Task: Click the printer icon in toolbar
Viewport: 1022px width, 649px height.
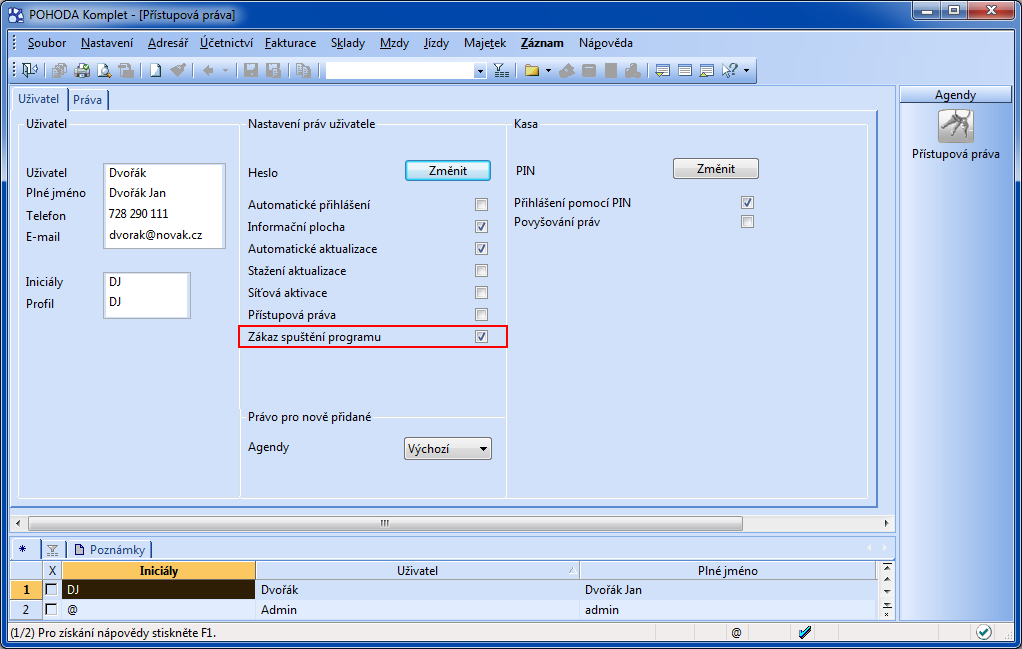Action: pos(82,70)
